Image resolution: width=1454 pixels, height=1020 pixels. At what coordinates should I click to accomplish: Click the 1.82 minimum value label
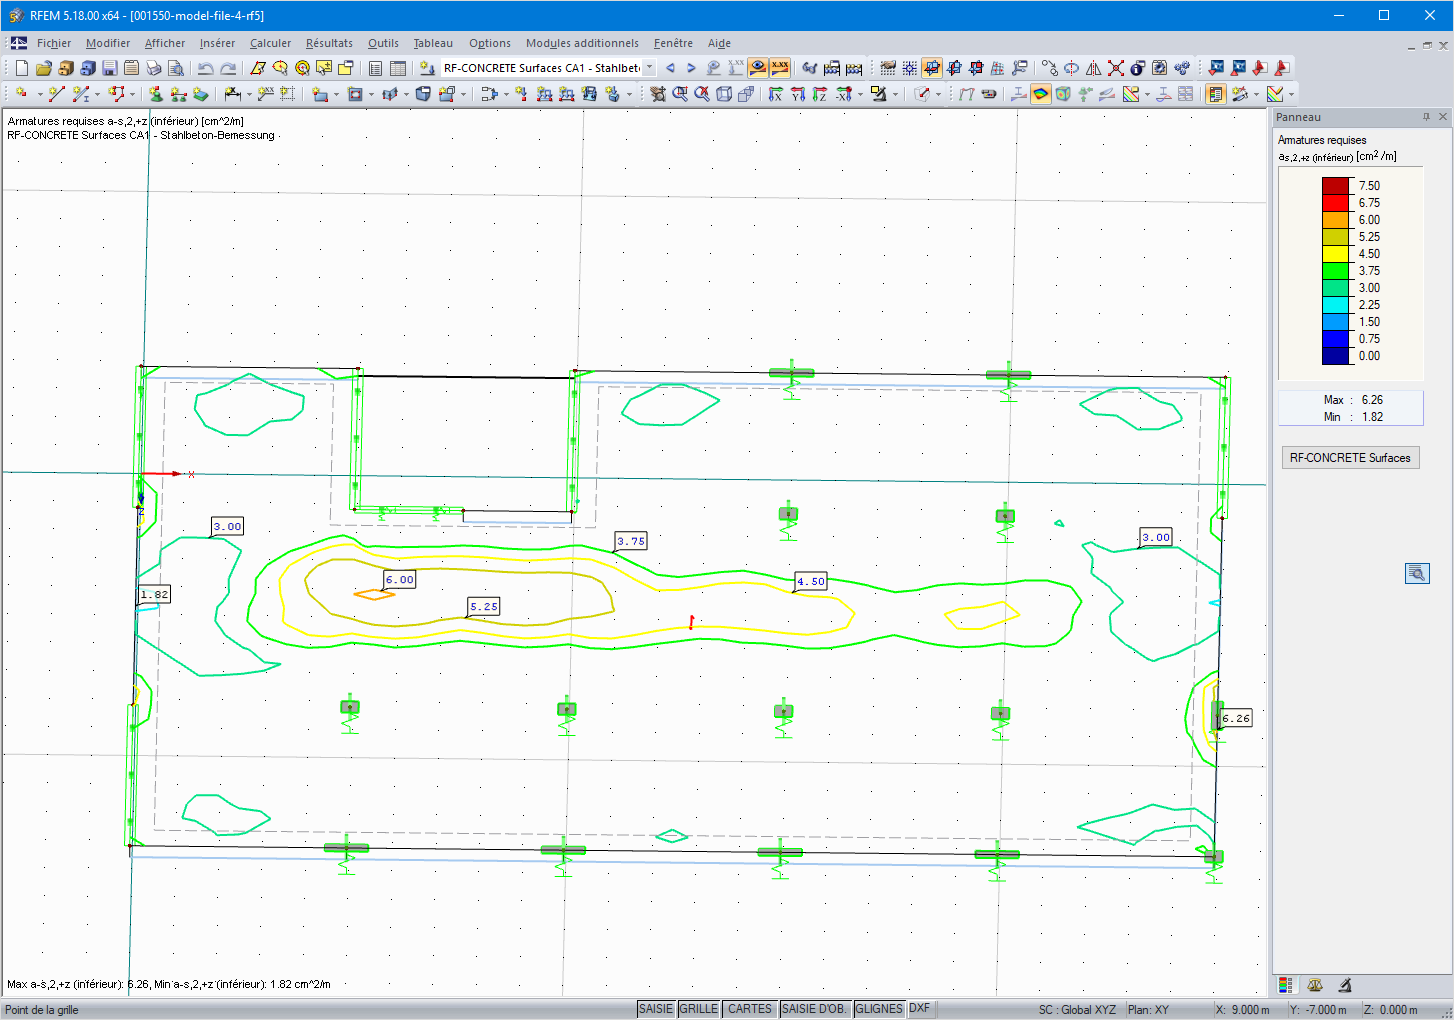pos(155,594)
